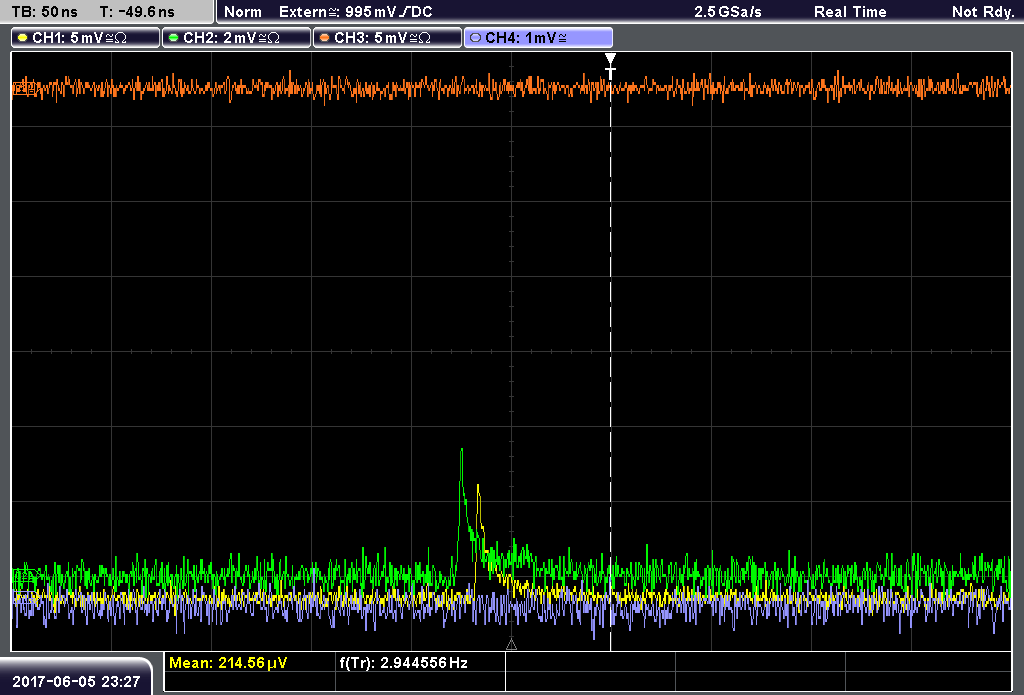
Task: Click the TB: 50 ns timebase readout
Action: [44, 12]
